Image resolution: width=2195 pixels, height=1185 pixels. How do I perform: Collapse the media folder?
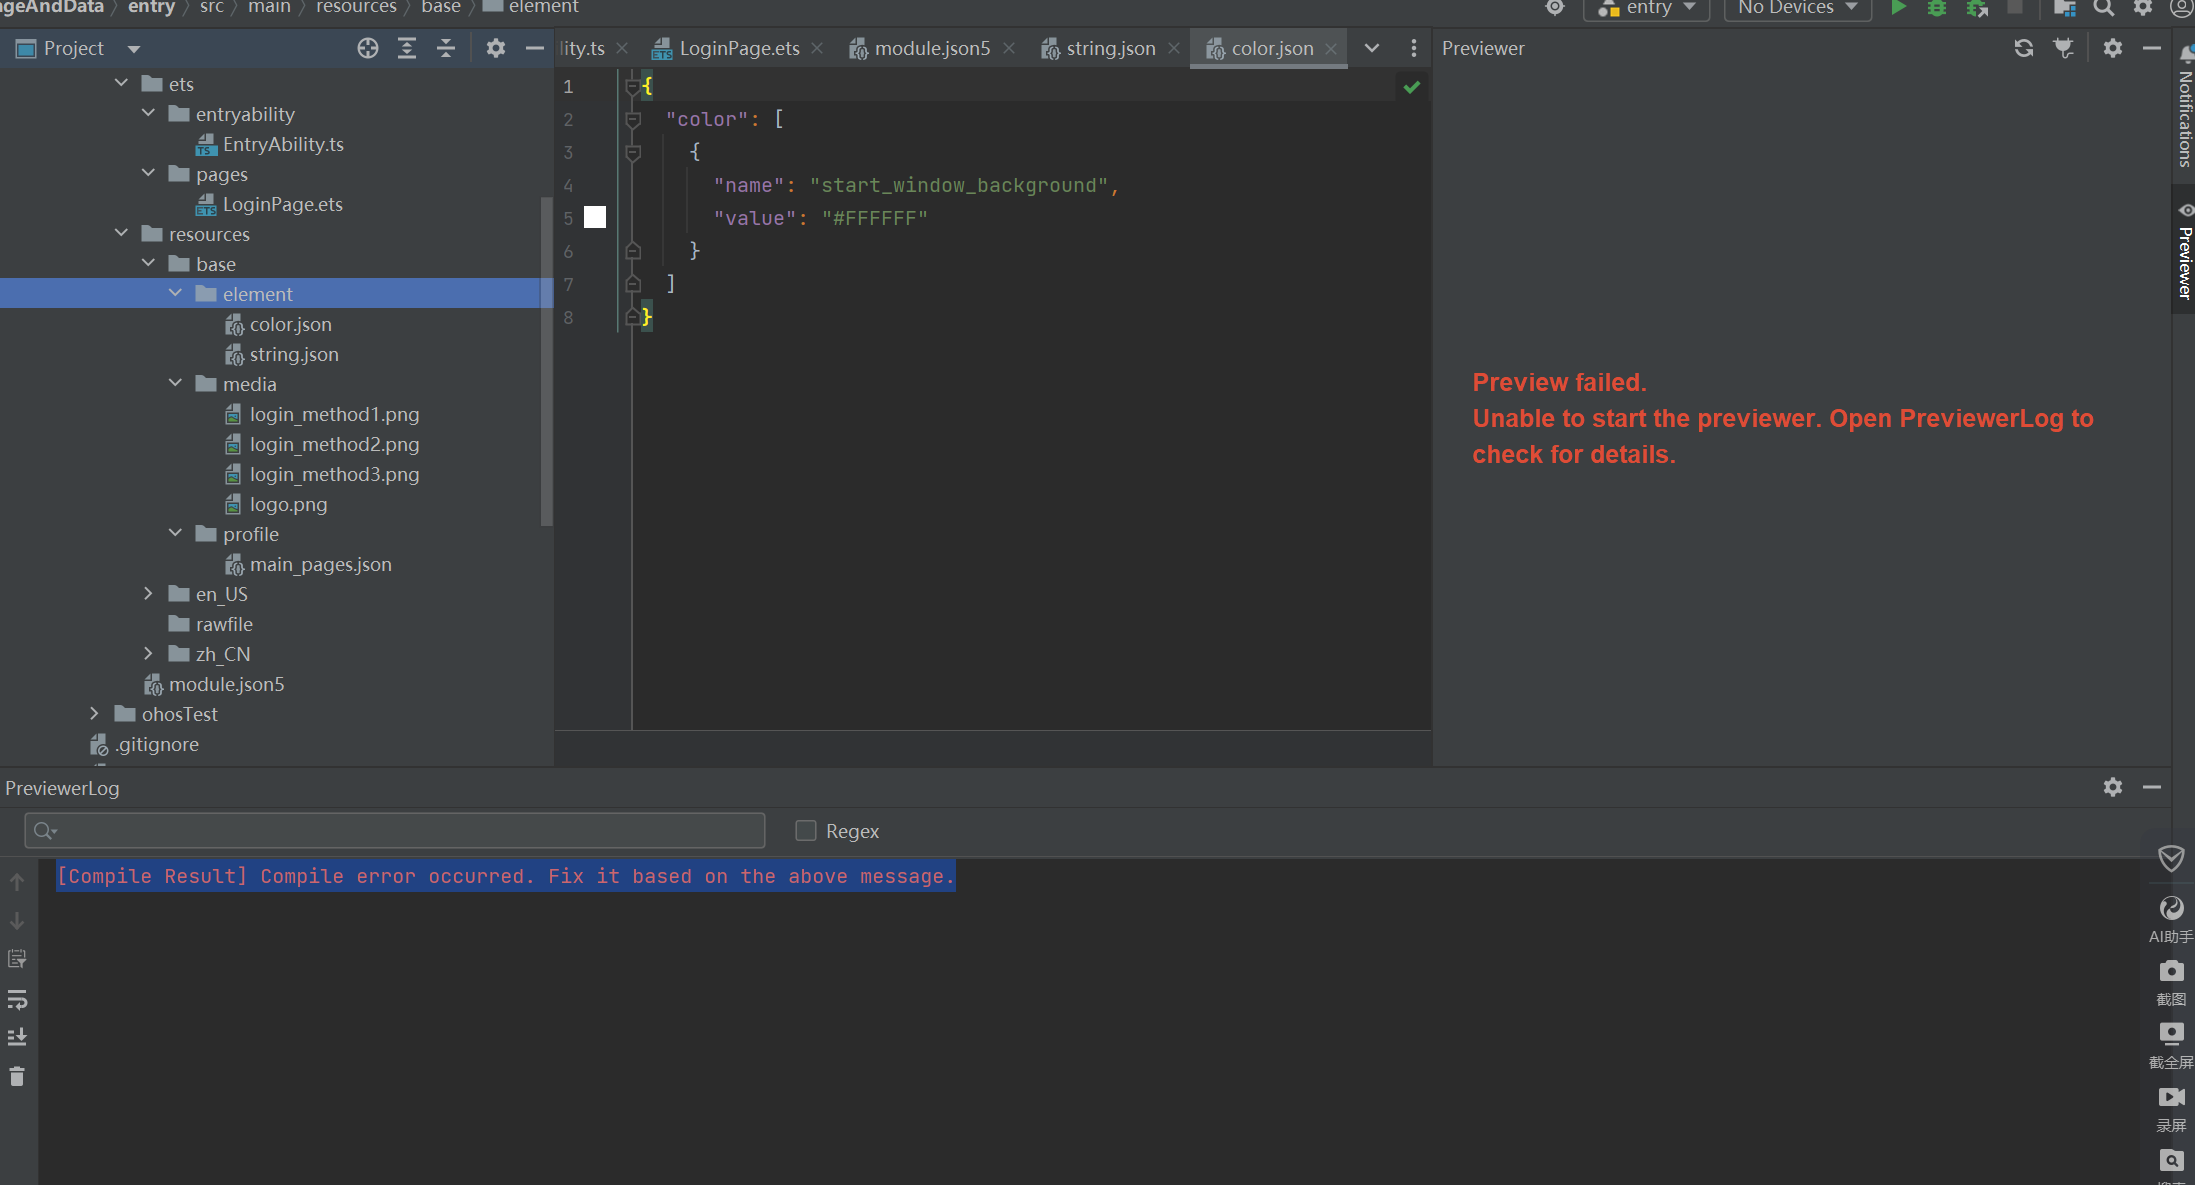point(175,383)
